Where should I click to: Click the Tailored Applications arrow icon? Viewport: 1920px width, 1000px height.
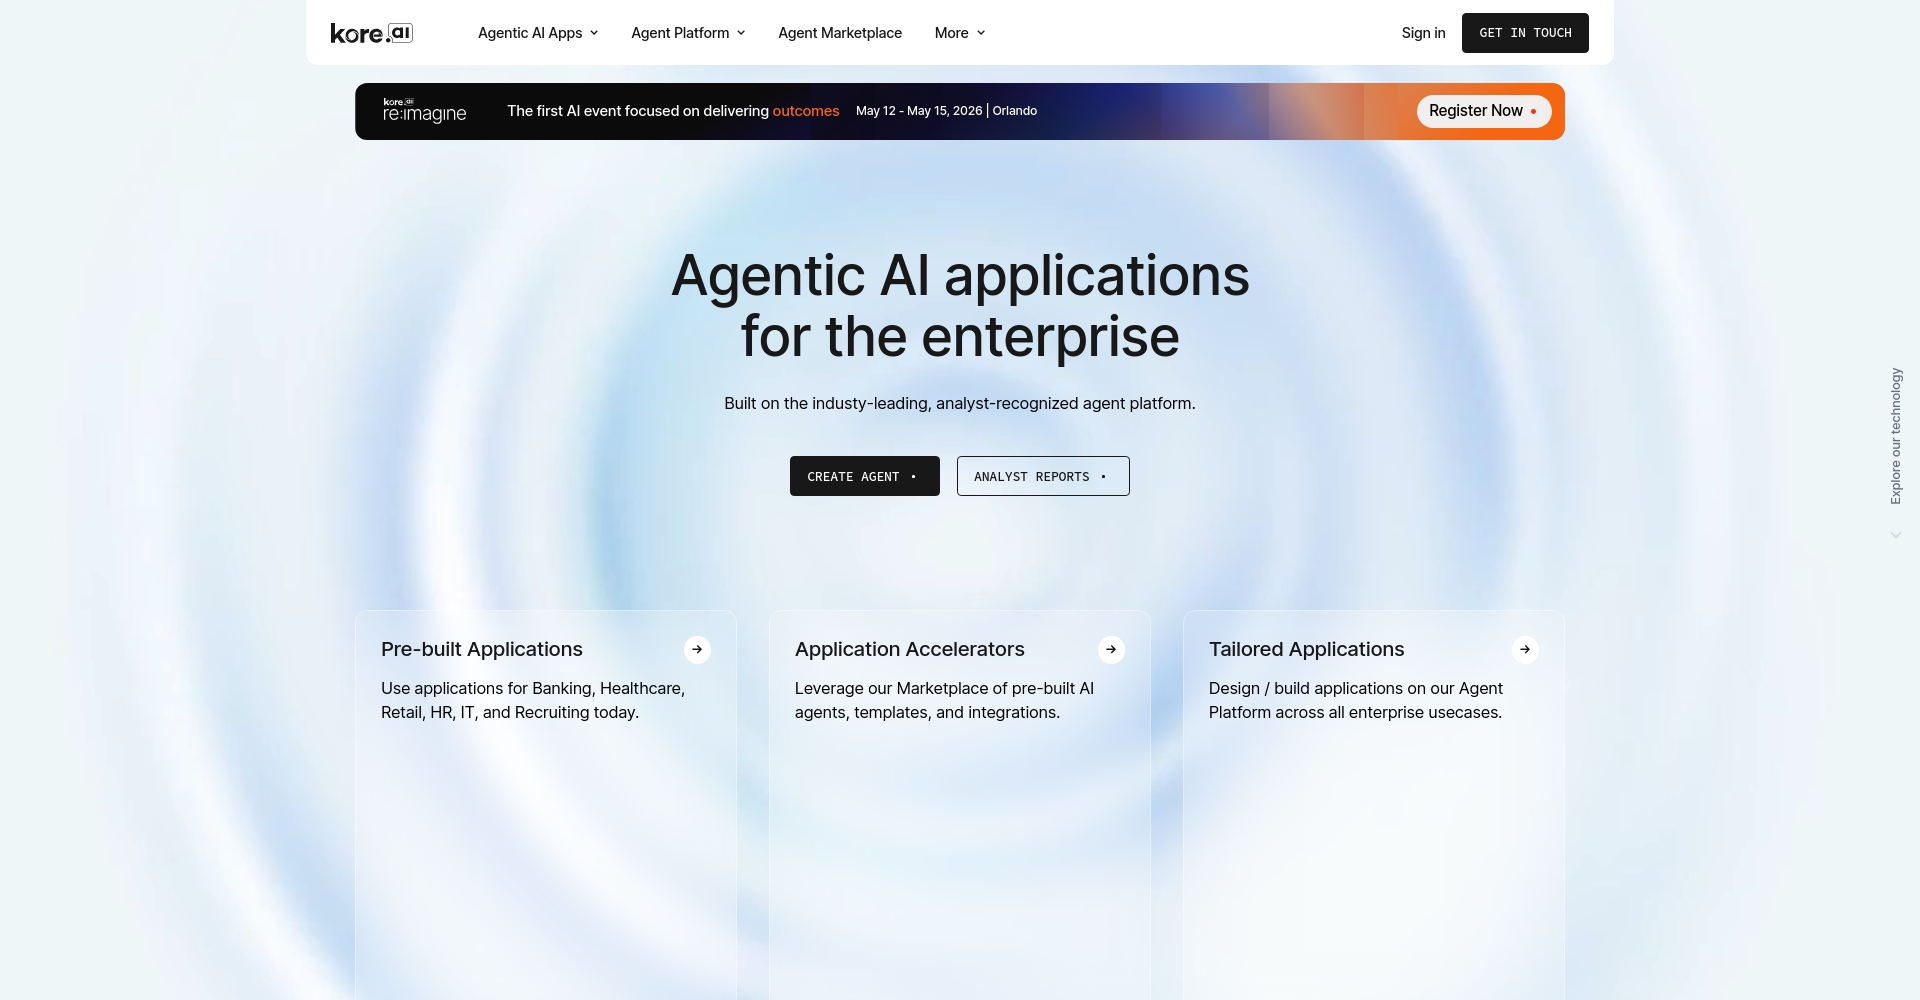click(1525, 649)
